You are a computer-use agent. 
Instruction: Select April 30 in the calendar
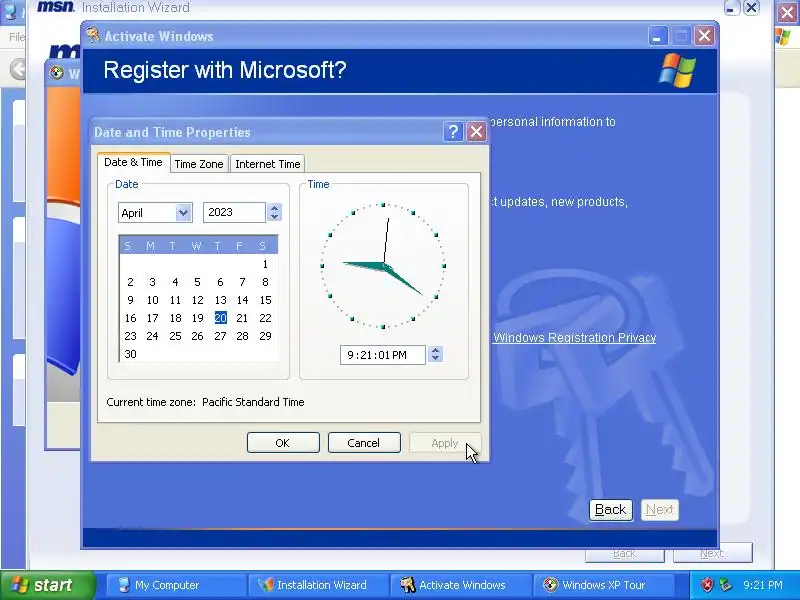[130, 354]
